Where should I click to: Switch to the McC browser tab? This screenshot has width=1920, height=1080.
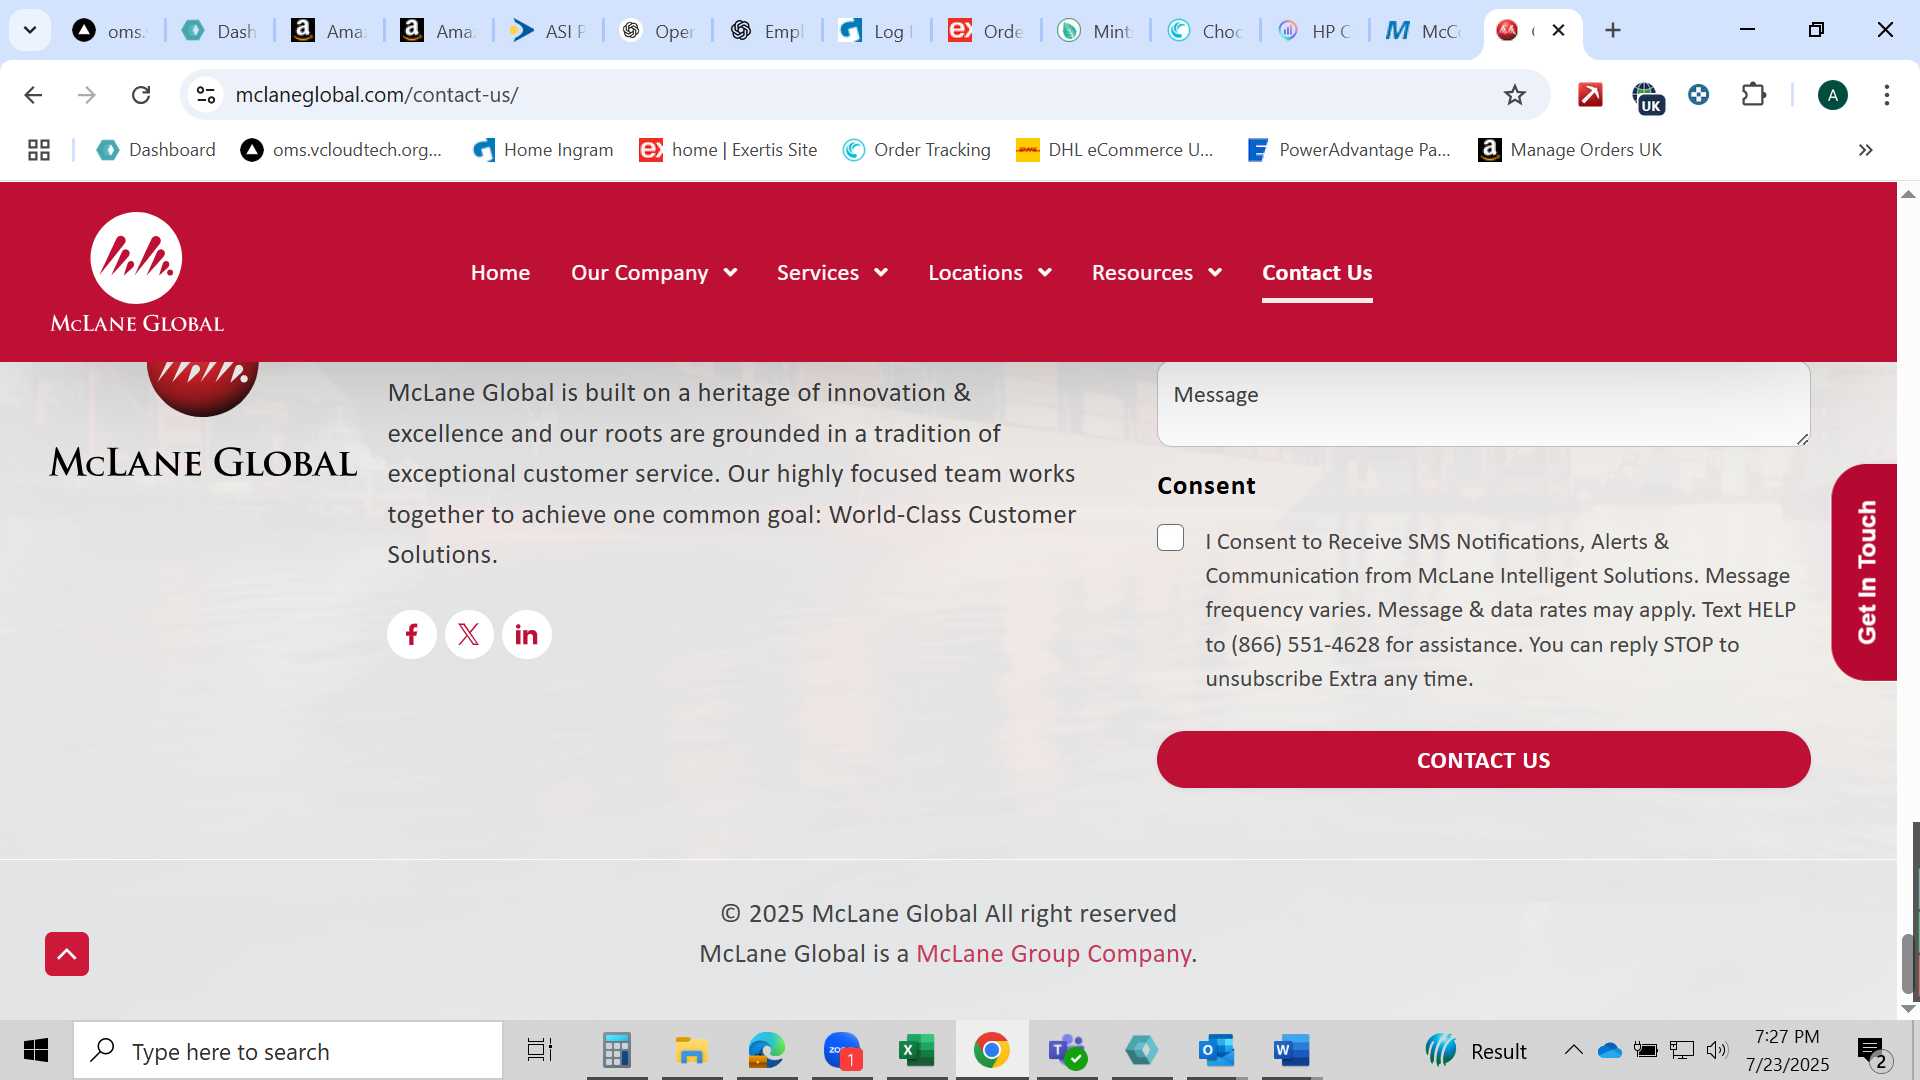tap(1425, 31)
